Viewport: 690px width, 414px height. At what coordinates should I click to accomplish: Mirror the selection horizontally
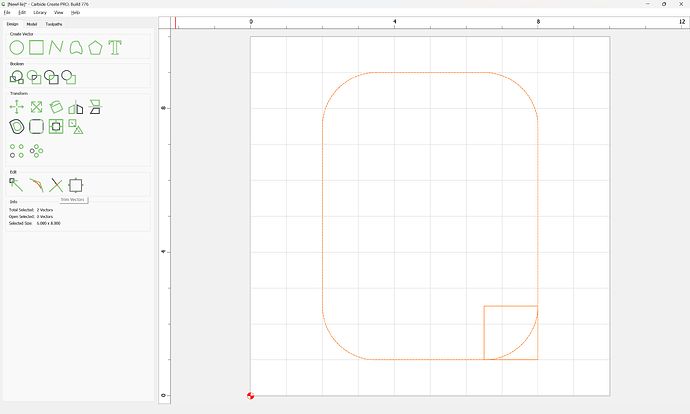pyautogui.click(x=76, y=107)
